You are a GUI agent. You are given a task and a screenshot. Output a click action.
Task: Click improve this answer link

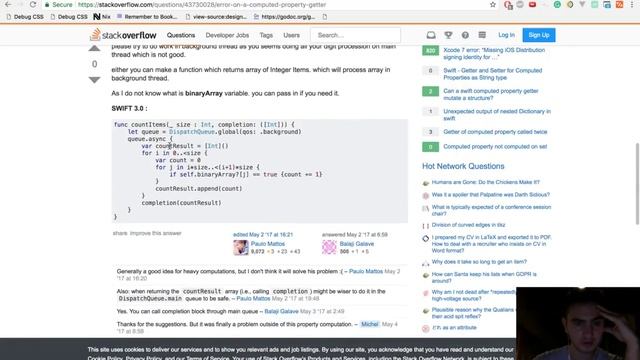[x=156, y=233]
